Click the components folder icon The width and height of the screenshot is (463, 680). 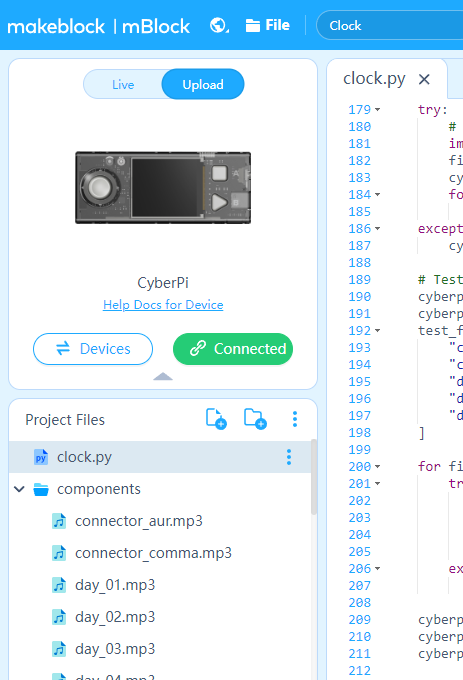(41, 489)
